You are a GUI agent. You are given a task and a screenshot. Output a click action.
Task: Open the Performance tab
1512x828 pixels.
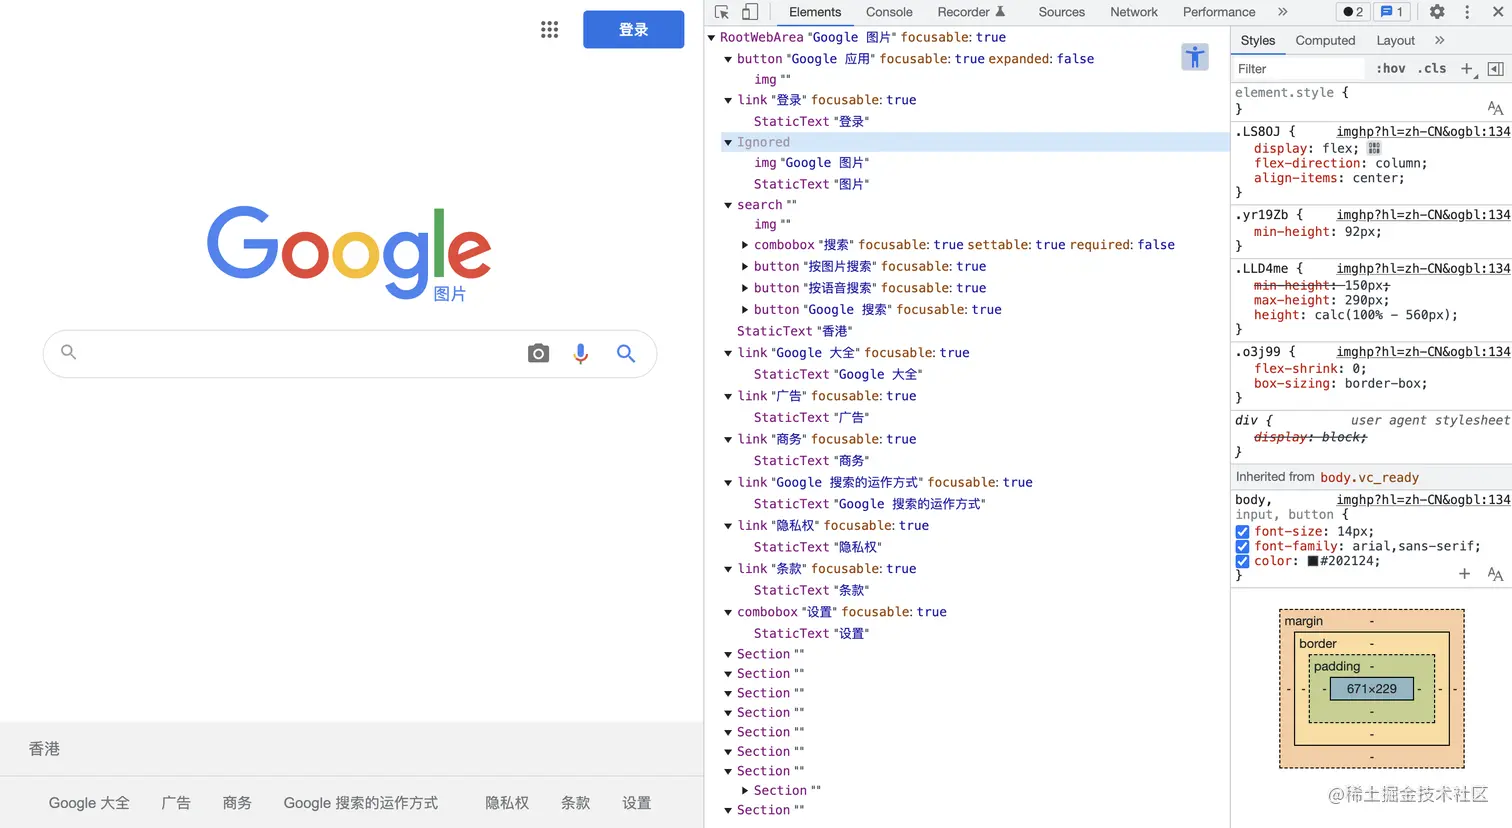[x=1219, y=12]
